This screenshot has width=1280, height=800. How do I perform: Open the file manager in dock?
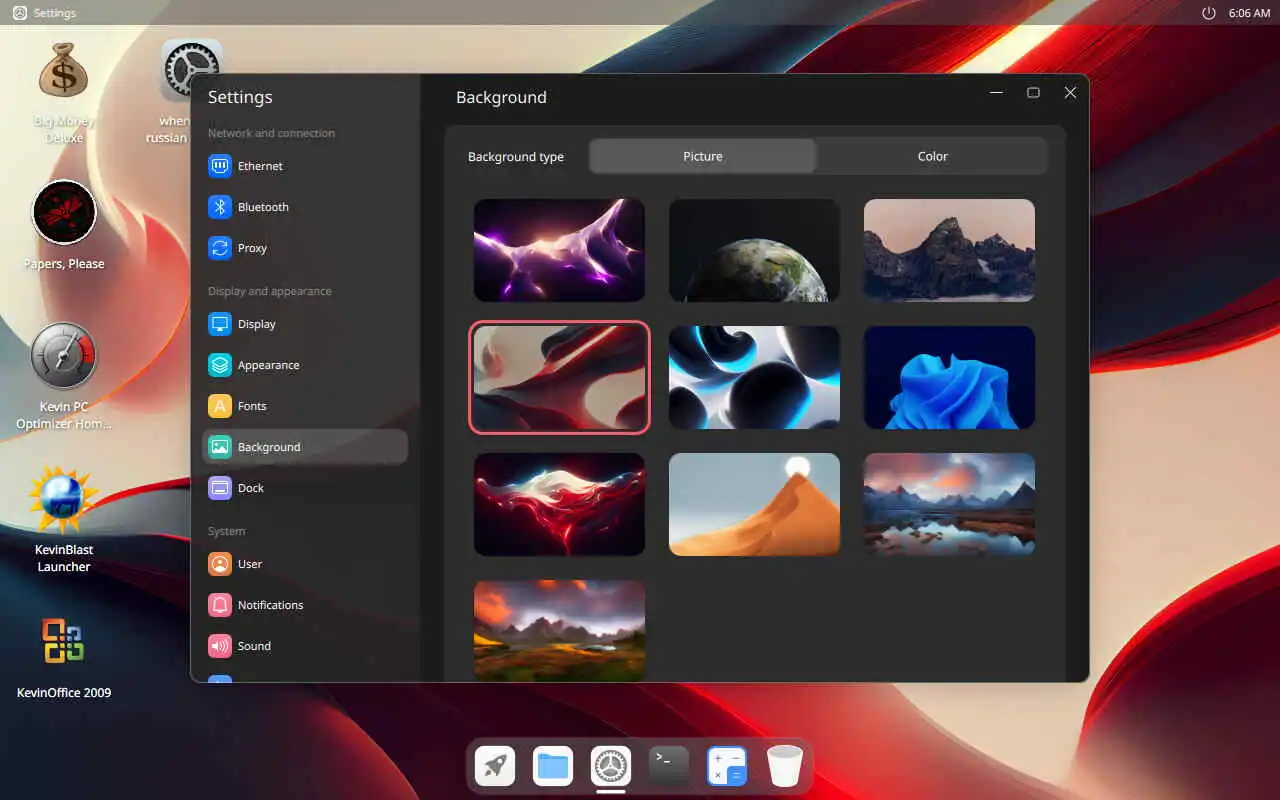(x=553, y=767)
